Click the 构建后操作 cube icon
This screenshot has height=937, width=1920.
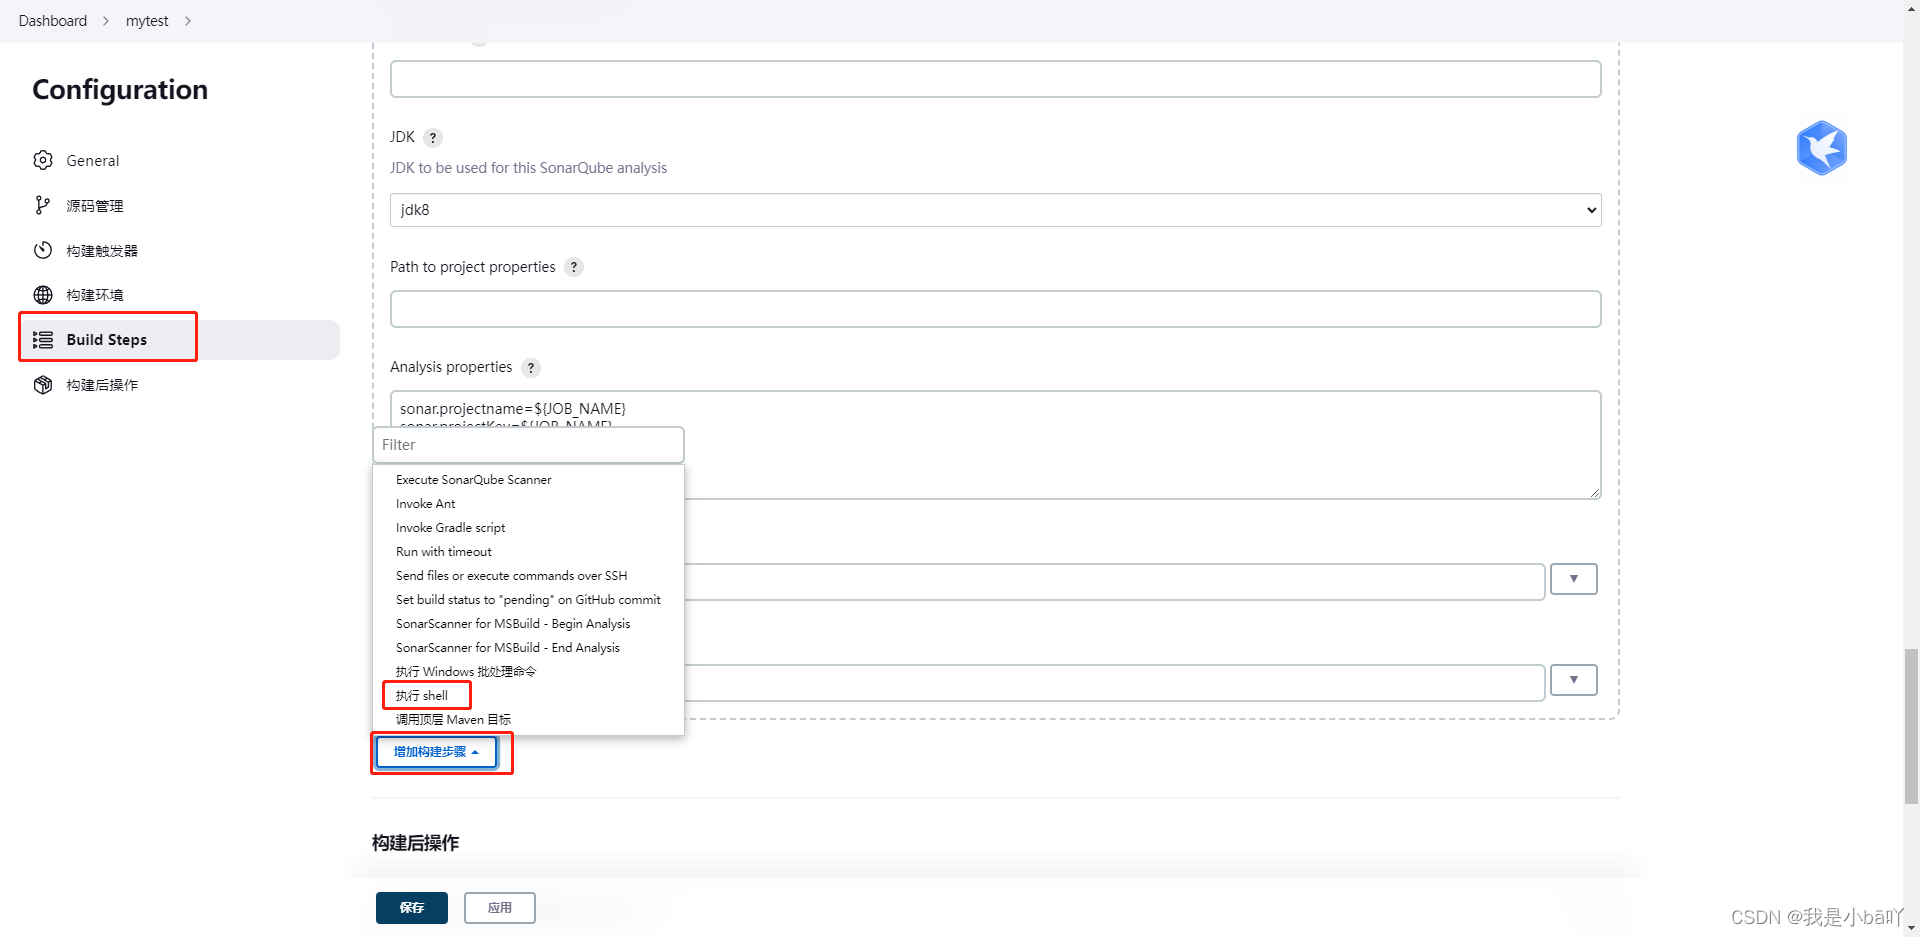[42, 385]
